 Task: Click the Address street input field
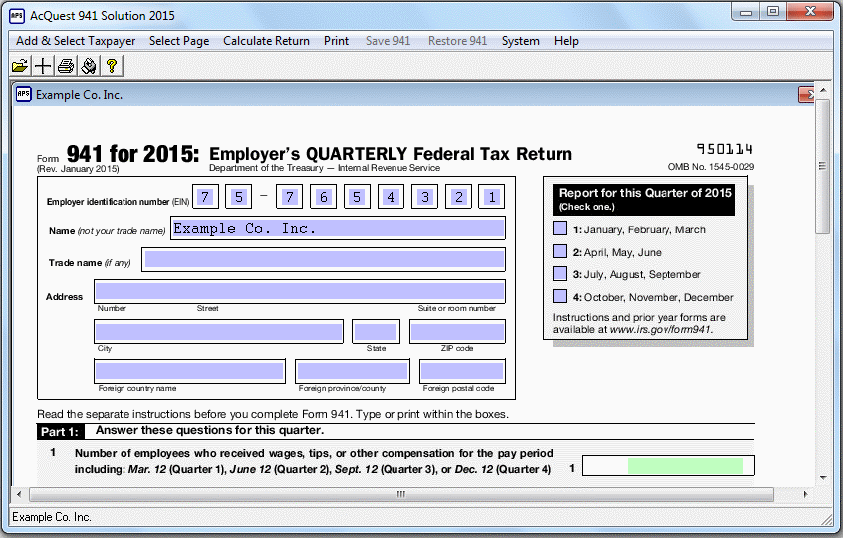(x=300, y=291)
